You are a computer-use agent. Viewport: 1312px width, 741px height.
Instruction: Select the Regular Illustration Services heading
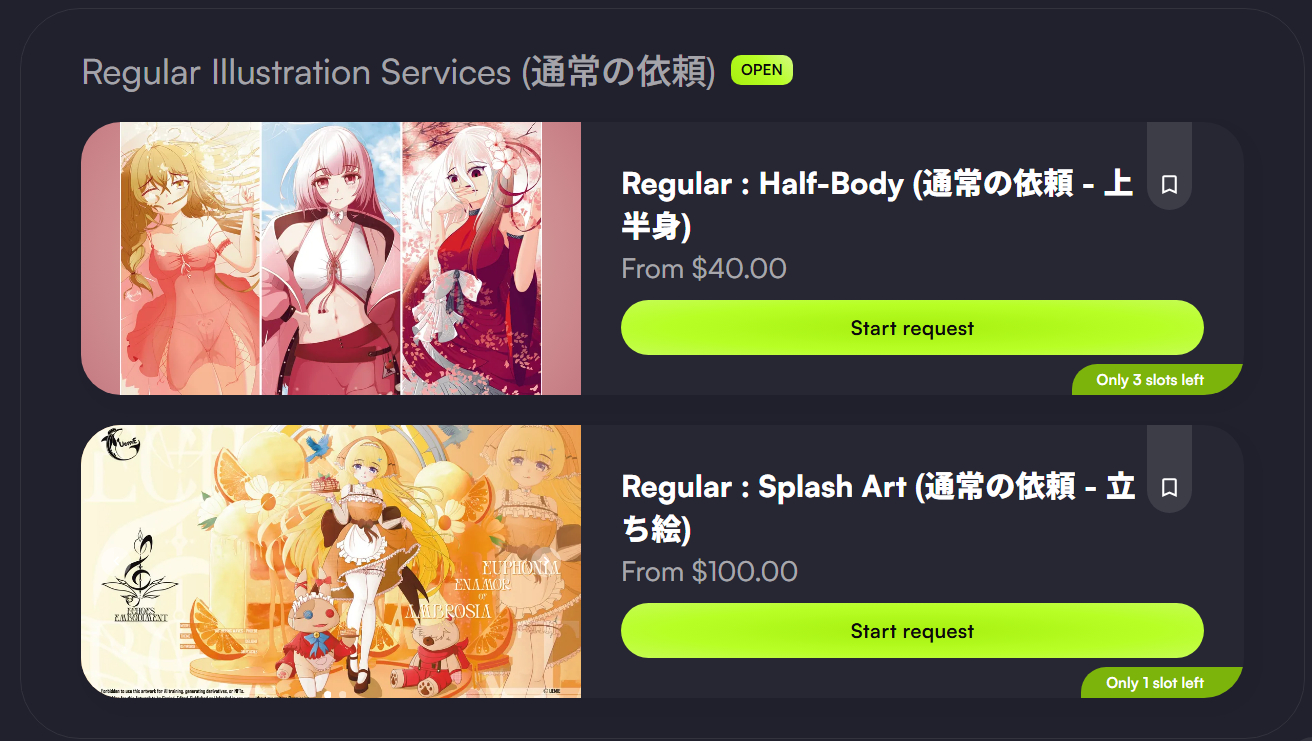click(398, 72)
